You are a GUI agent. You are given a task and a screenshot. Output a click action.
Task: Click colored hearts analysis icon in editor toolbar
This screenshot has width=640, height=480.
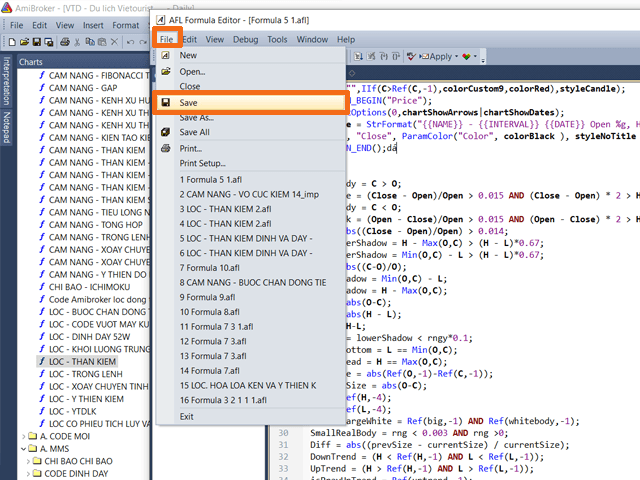pos(466,56)
